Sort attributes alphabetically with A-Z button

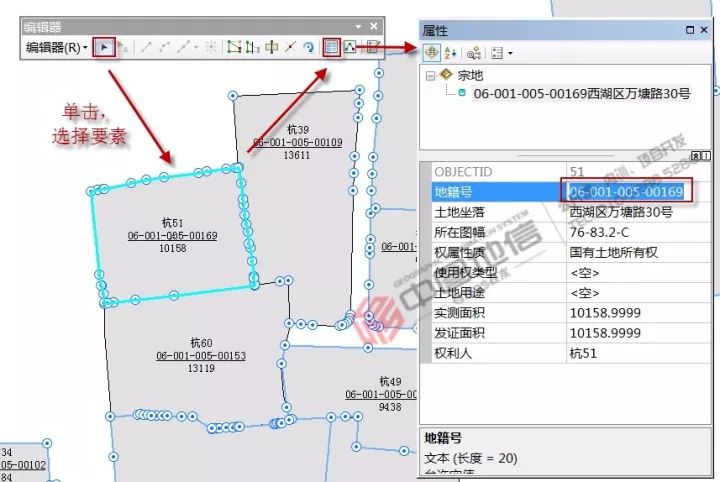pyautogui.click(x=450, y=53)
